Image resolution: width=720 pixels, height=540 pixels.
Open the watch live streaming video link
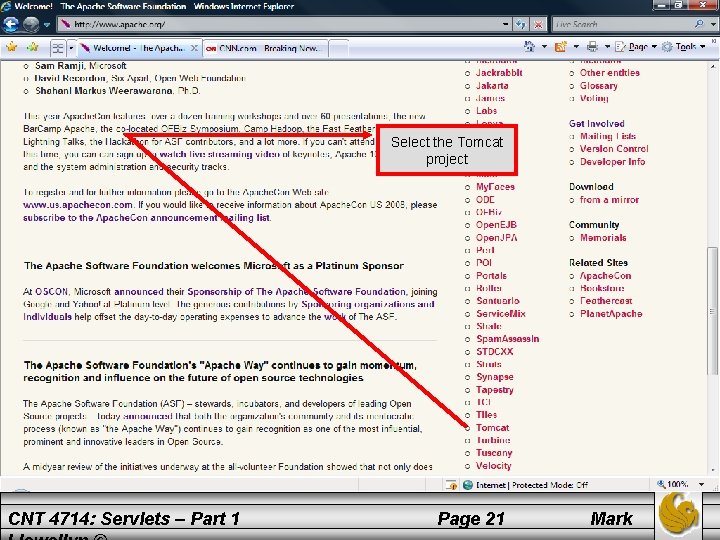[220, 154]
